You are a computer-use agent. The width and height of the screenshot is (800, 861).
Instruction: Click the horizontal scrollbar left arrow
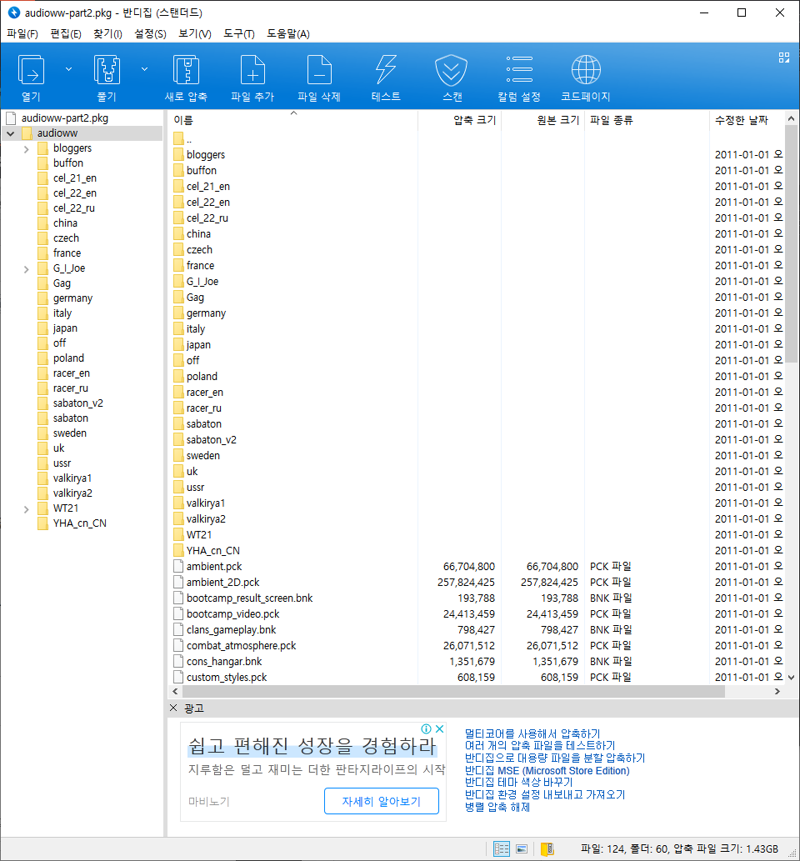click(175, 691)
